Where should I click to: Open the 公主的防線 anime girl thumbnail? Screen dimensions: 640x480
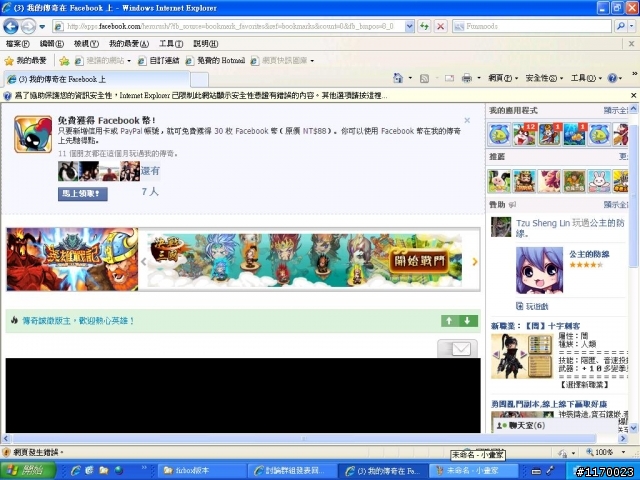(540, 270)
